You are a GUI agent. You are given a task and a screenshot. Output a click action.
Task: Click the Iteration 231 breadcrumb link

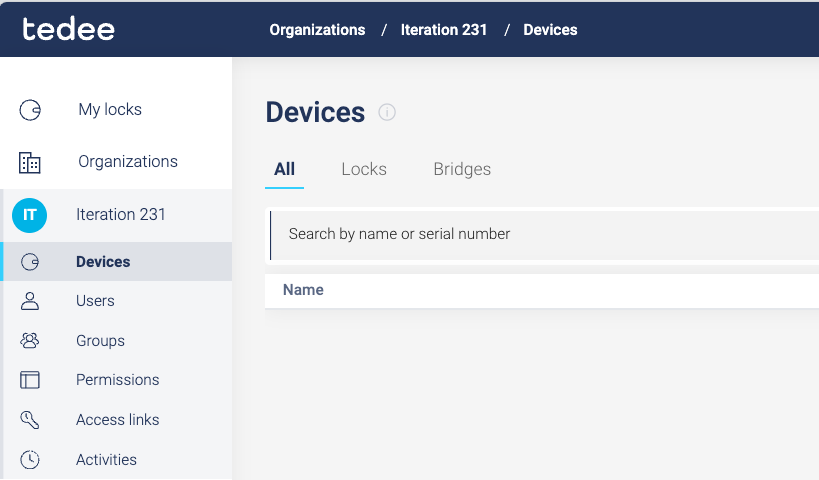tap(444, 30)
